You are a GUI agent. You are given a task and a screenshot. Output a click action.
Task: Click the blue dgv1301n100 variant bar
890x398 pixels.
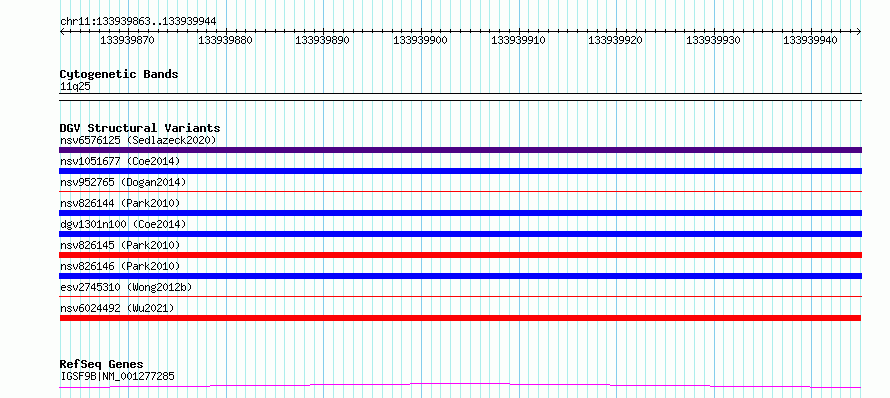(x=460, y=234)
